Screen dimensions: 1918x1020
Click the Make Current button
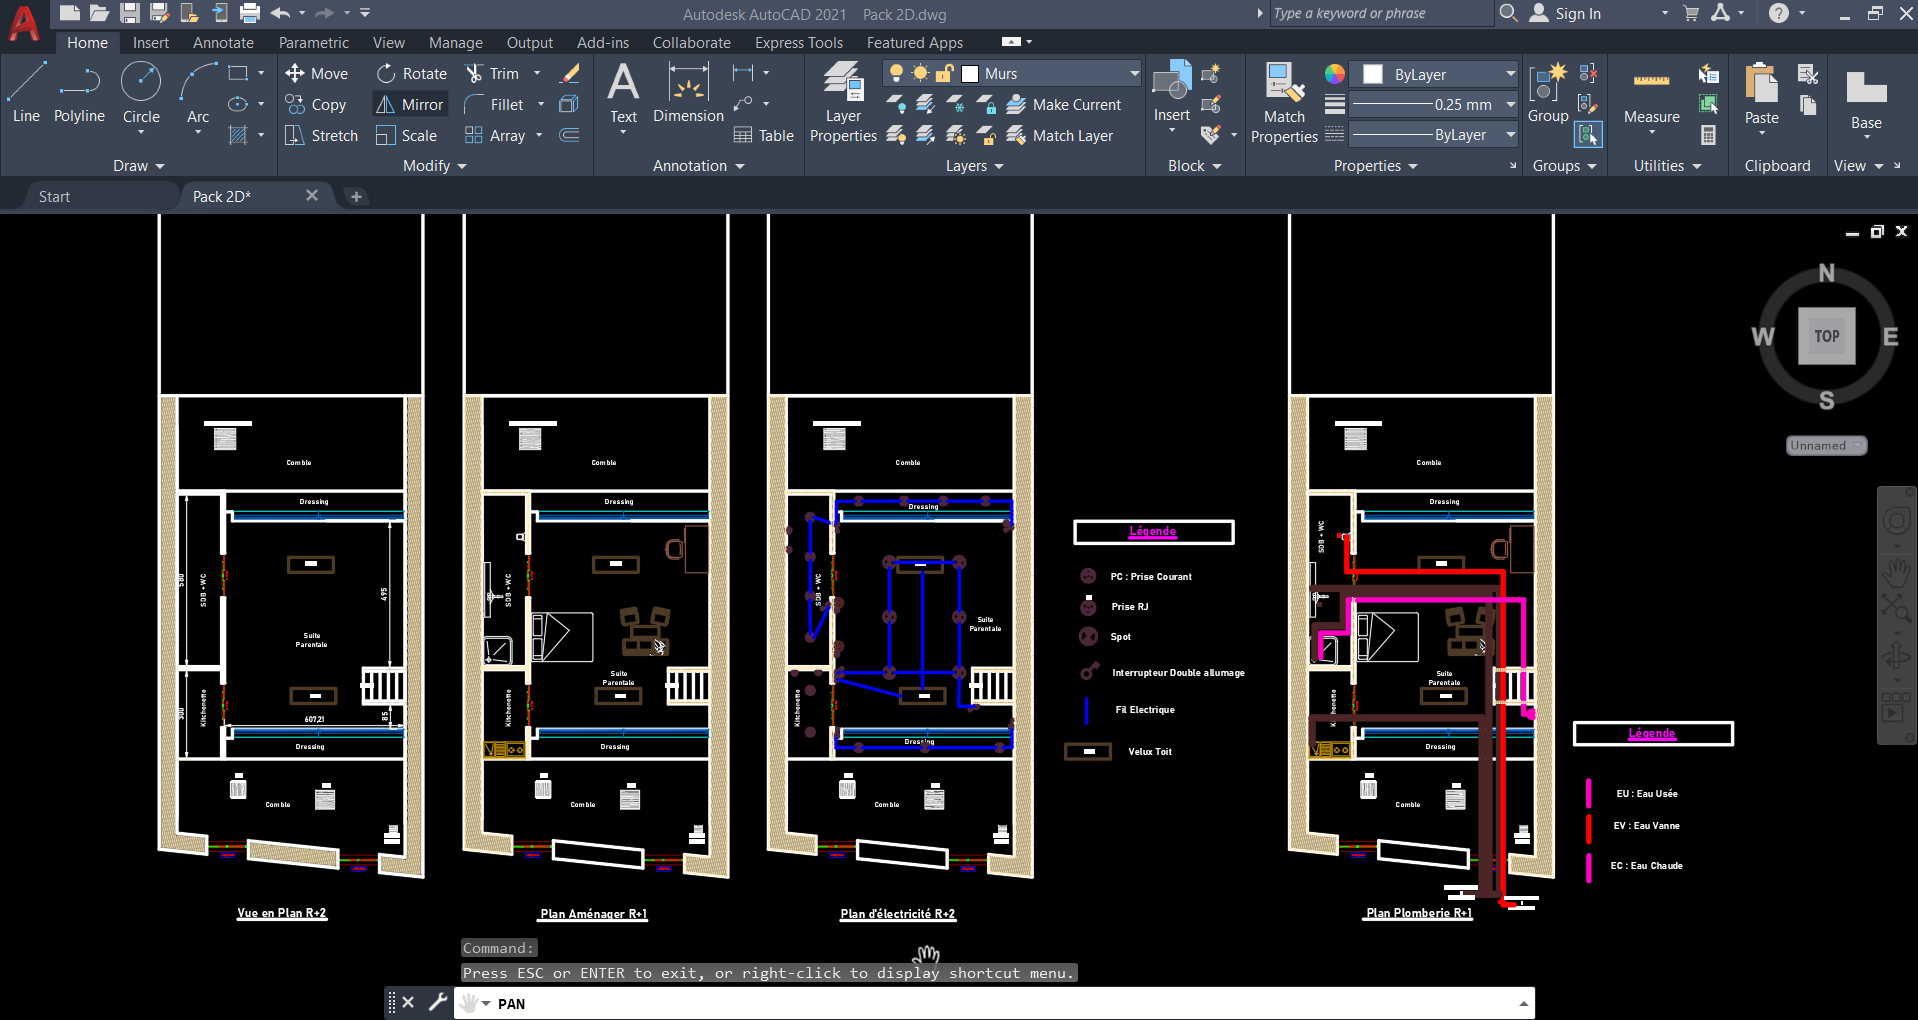point(1064,105)
